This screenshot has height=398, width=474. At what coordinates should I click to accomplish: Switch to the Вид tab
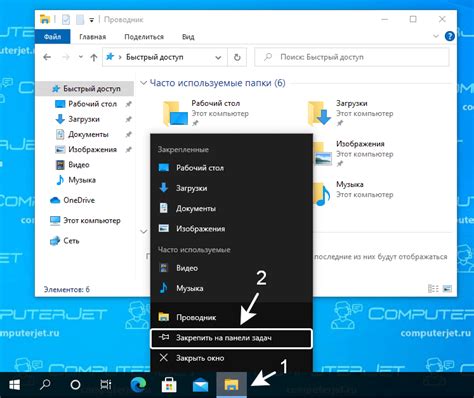pyautogui.click(x=188, y=37)
